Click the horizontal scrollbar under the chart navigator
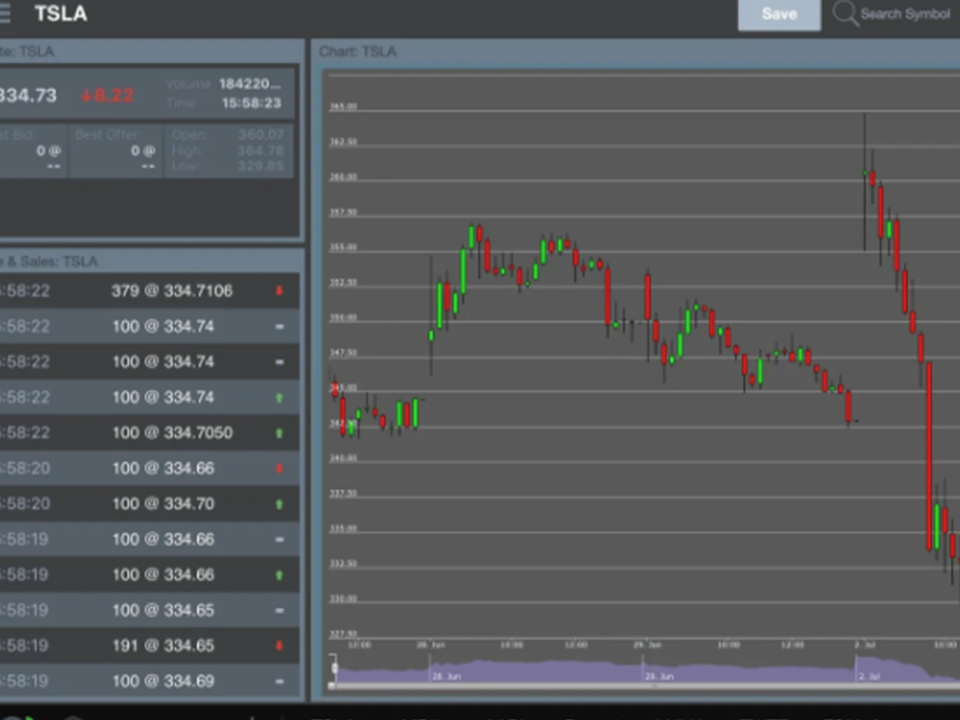 644,687
